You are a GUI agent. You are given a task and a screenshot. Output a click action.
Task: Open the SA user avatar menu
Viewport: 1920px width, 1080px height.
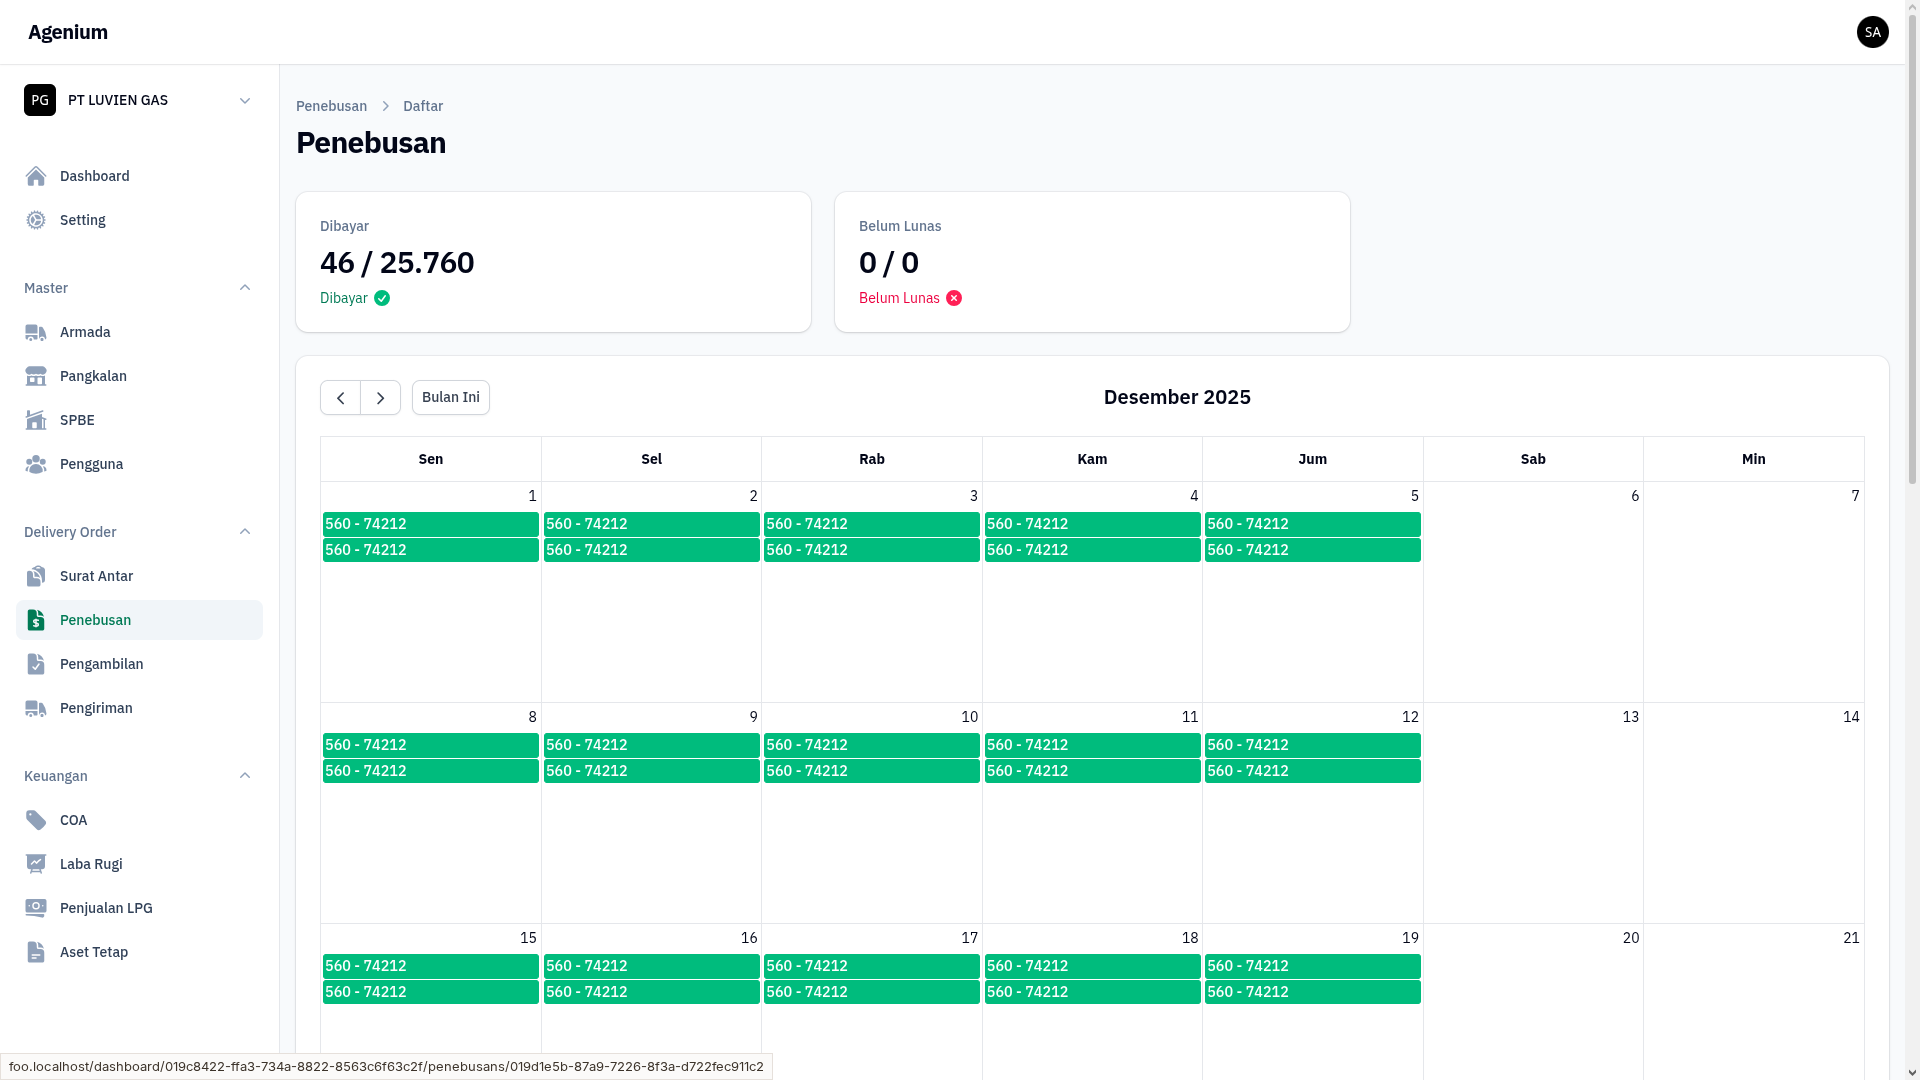pyautogui.click(x=1873, y=32)
